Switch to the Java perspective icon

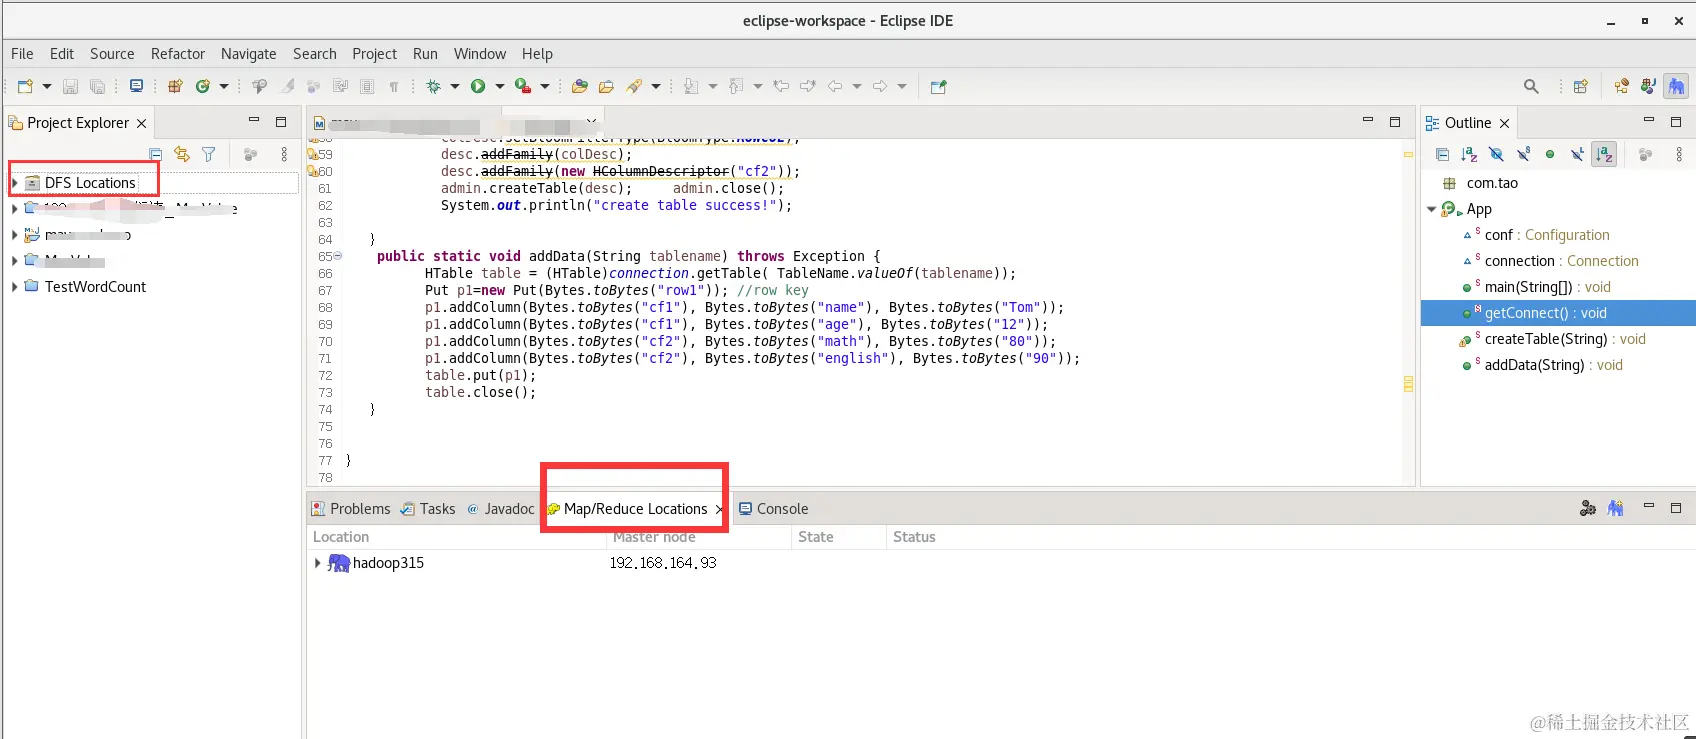pos(1649,87)
